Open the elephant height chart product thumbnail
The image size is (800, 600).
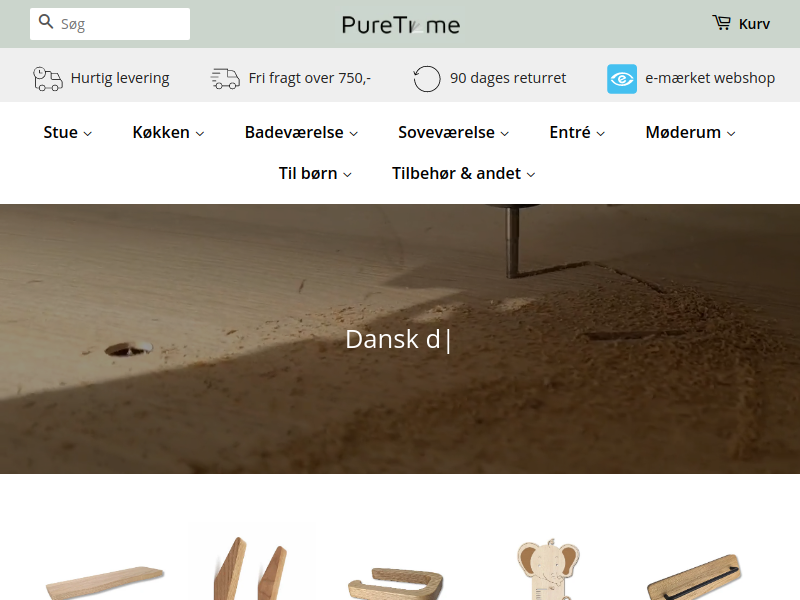click(x=548, y=568)
